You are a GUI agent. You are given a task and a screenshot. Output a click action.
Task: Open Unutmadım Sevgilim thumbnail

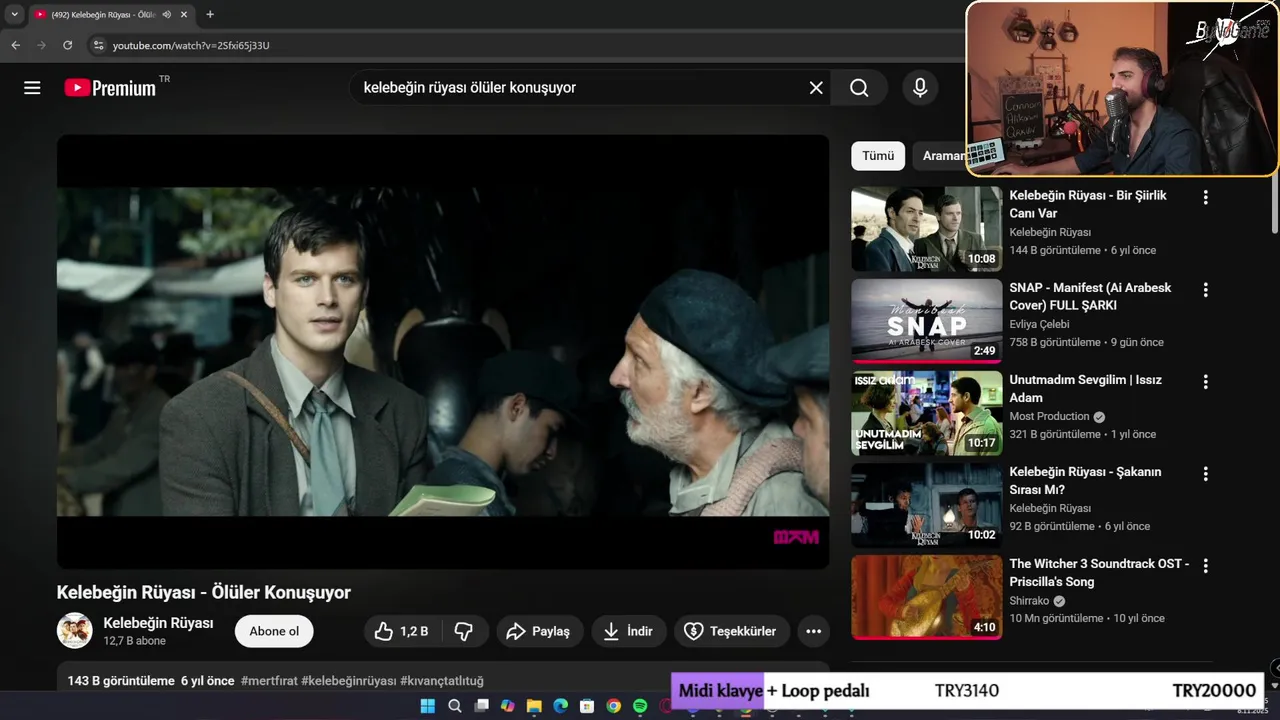click(927, 413)
